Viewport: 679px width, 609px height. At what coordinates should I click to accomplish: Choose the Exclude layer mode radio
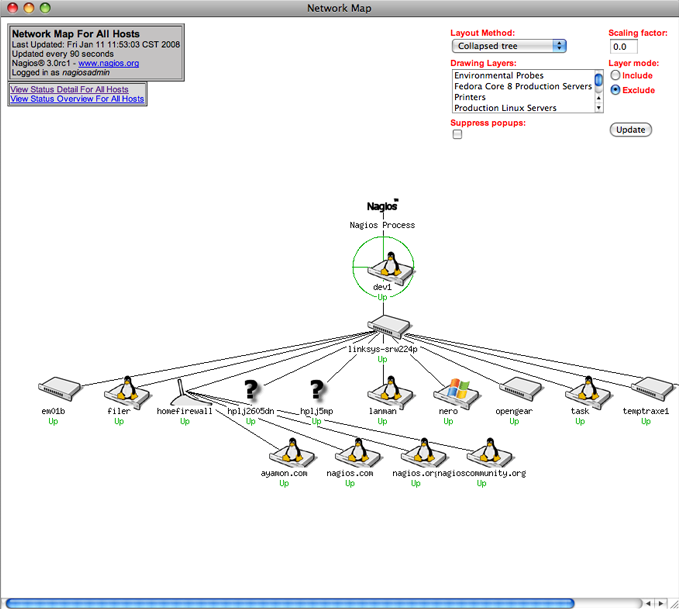(615, 90)
